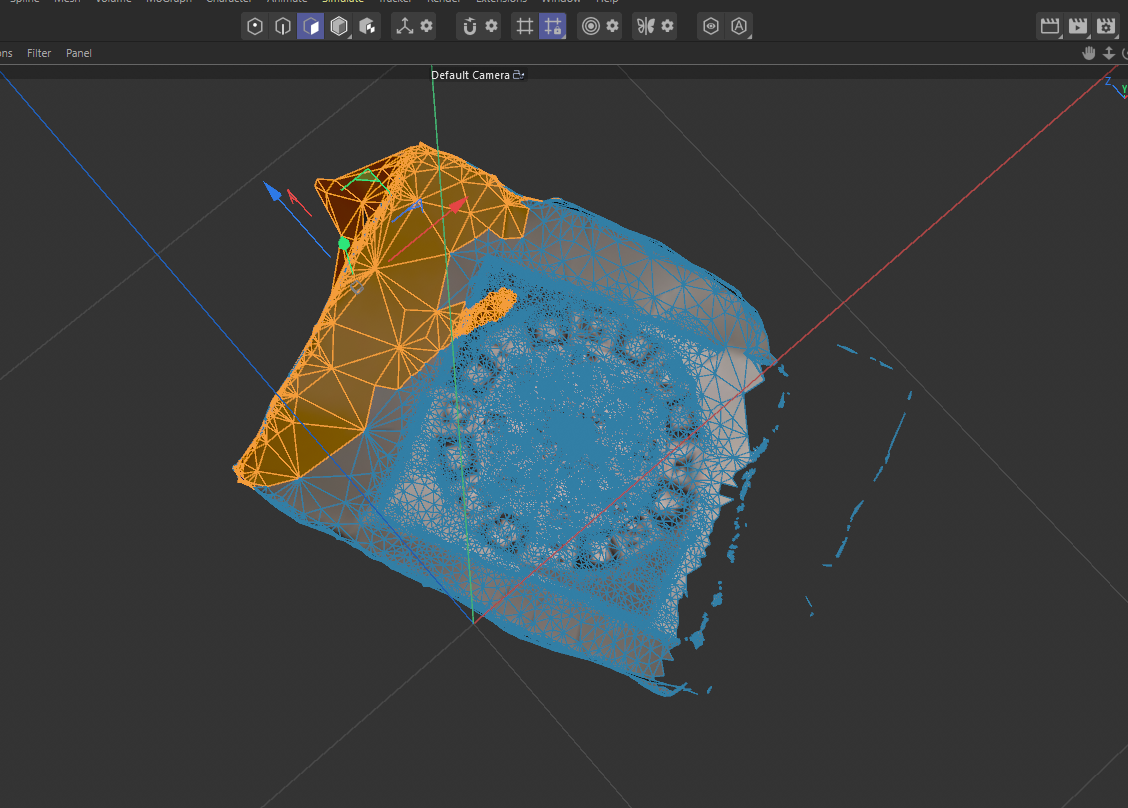Open the Simulate menu

coord(343,2)
